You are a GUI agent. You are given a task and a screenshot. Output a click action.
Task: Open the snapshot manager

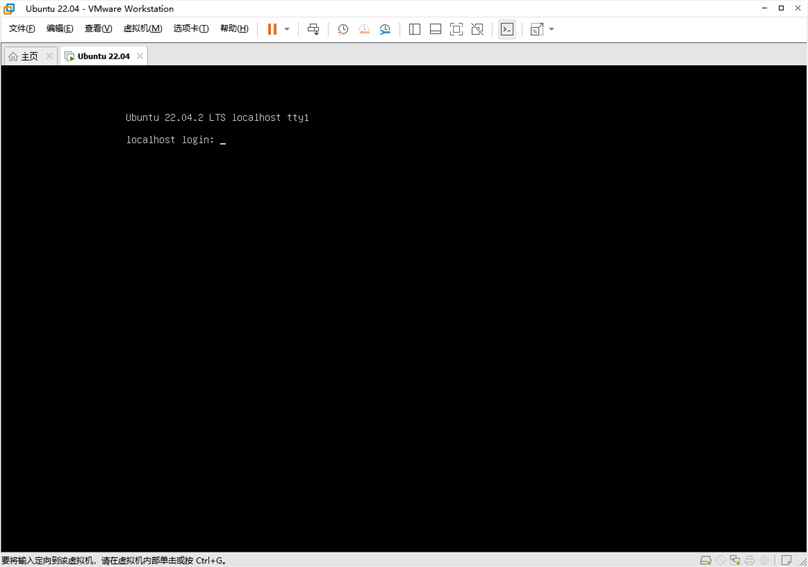click(x=385, y=29)
